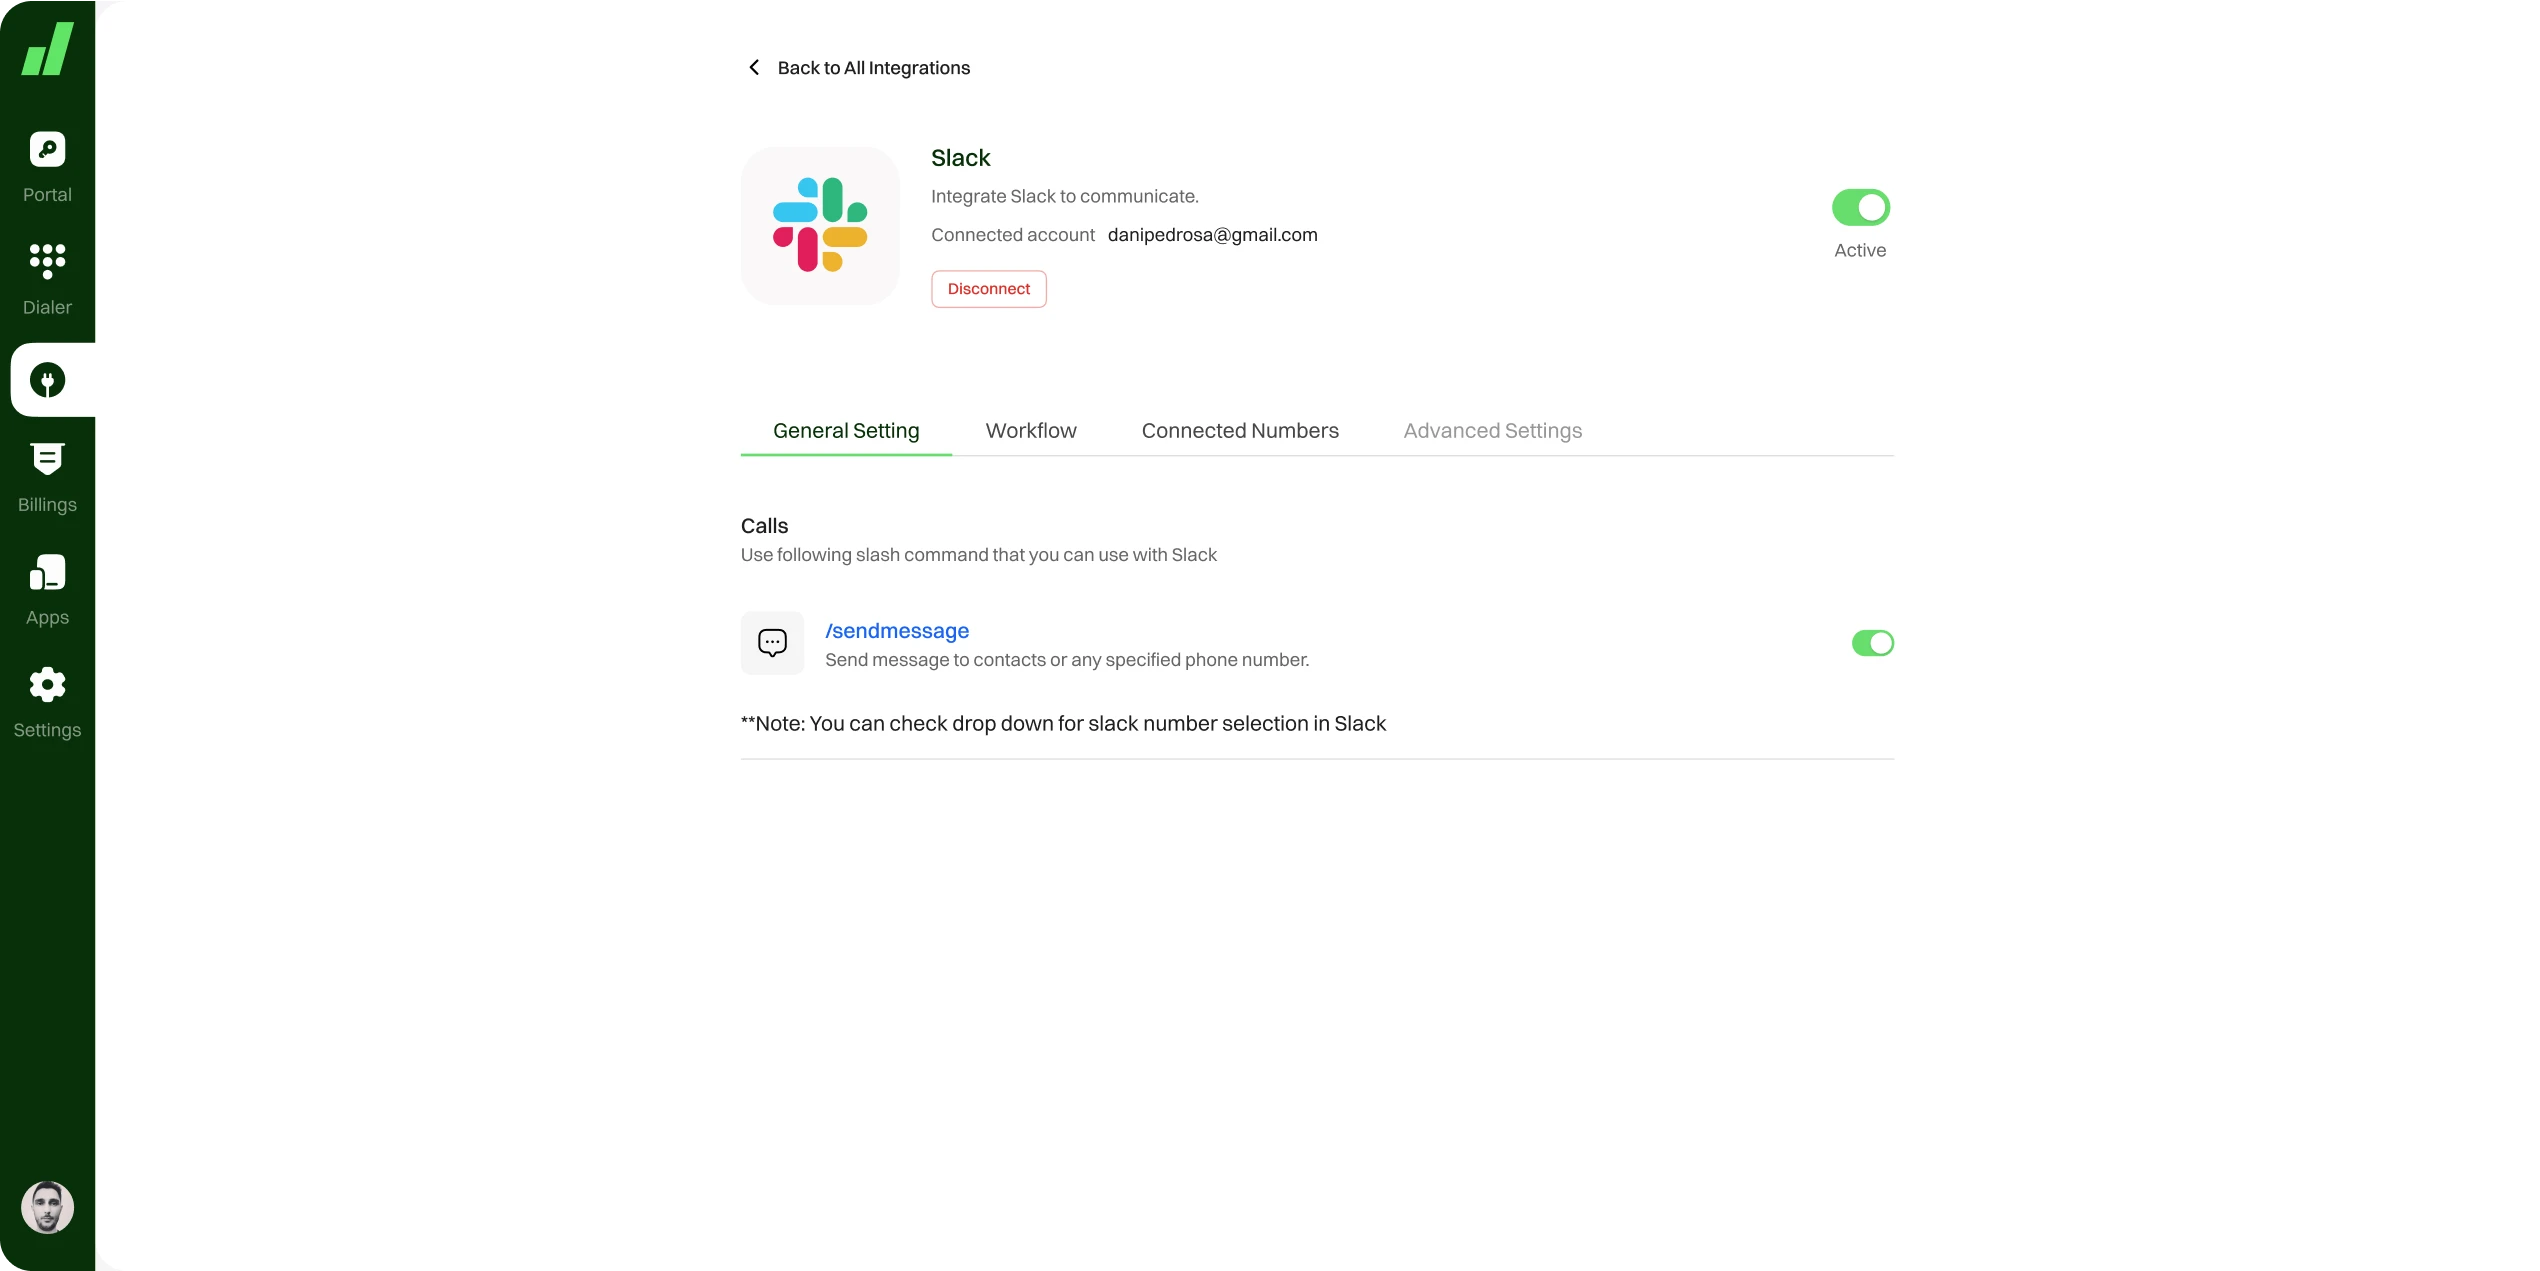This screenshot has height=1271, width=2540.
Task: Click the Slack logo thumbnail
Action: tap(820, 225)
